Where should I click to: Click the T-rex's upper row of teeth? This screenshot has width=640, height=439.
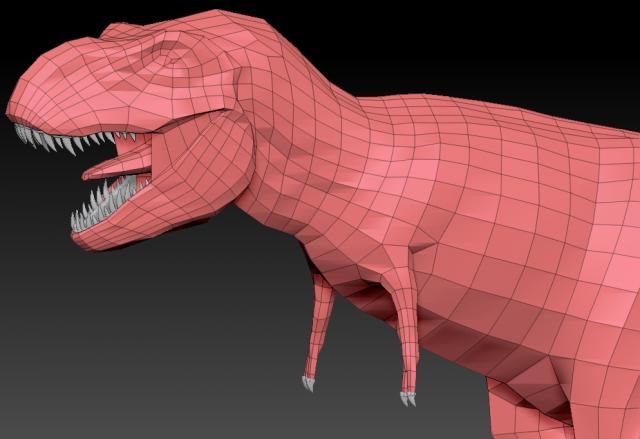(x=60, y=140)
